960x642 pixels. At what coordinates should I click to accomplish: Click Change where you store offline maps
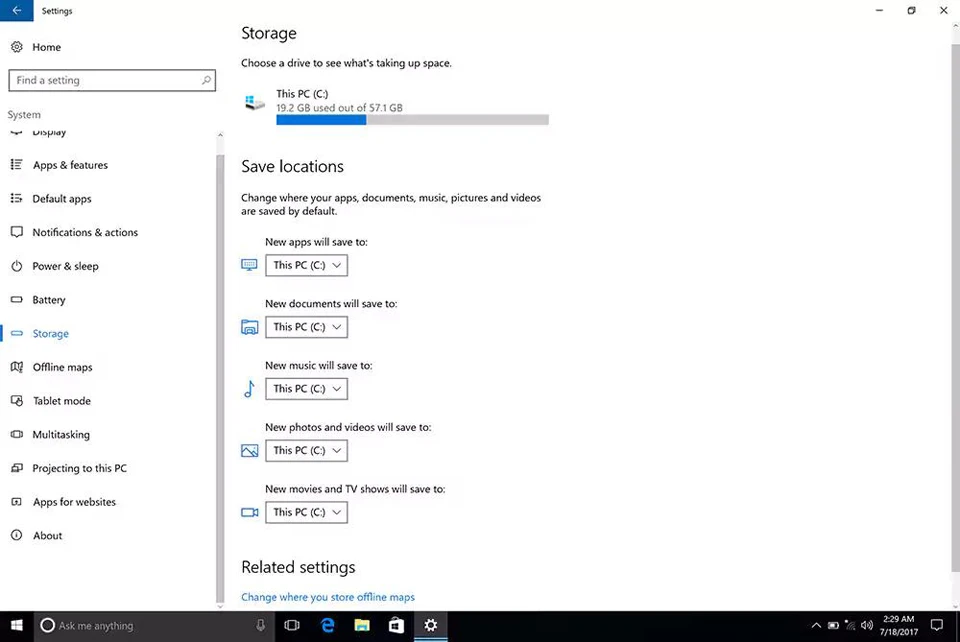click(x=328, y=597)
